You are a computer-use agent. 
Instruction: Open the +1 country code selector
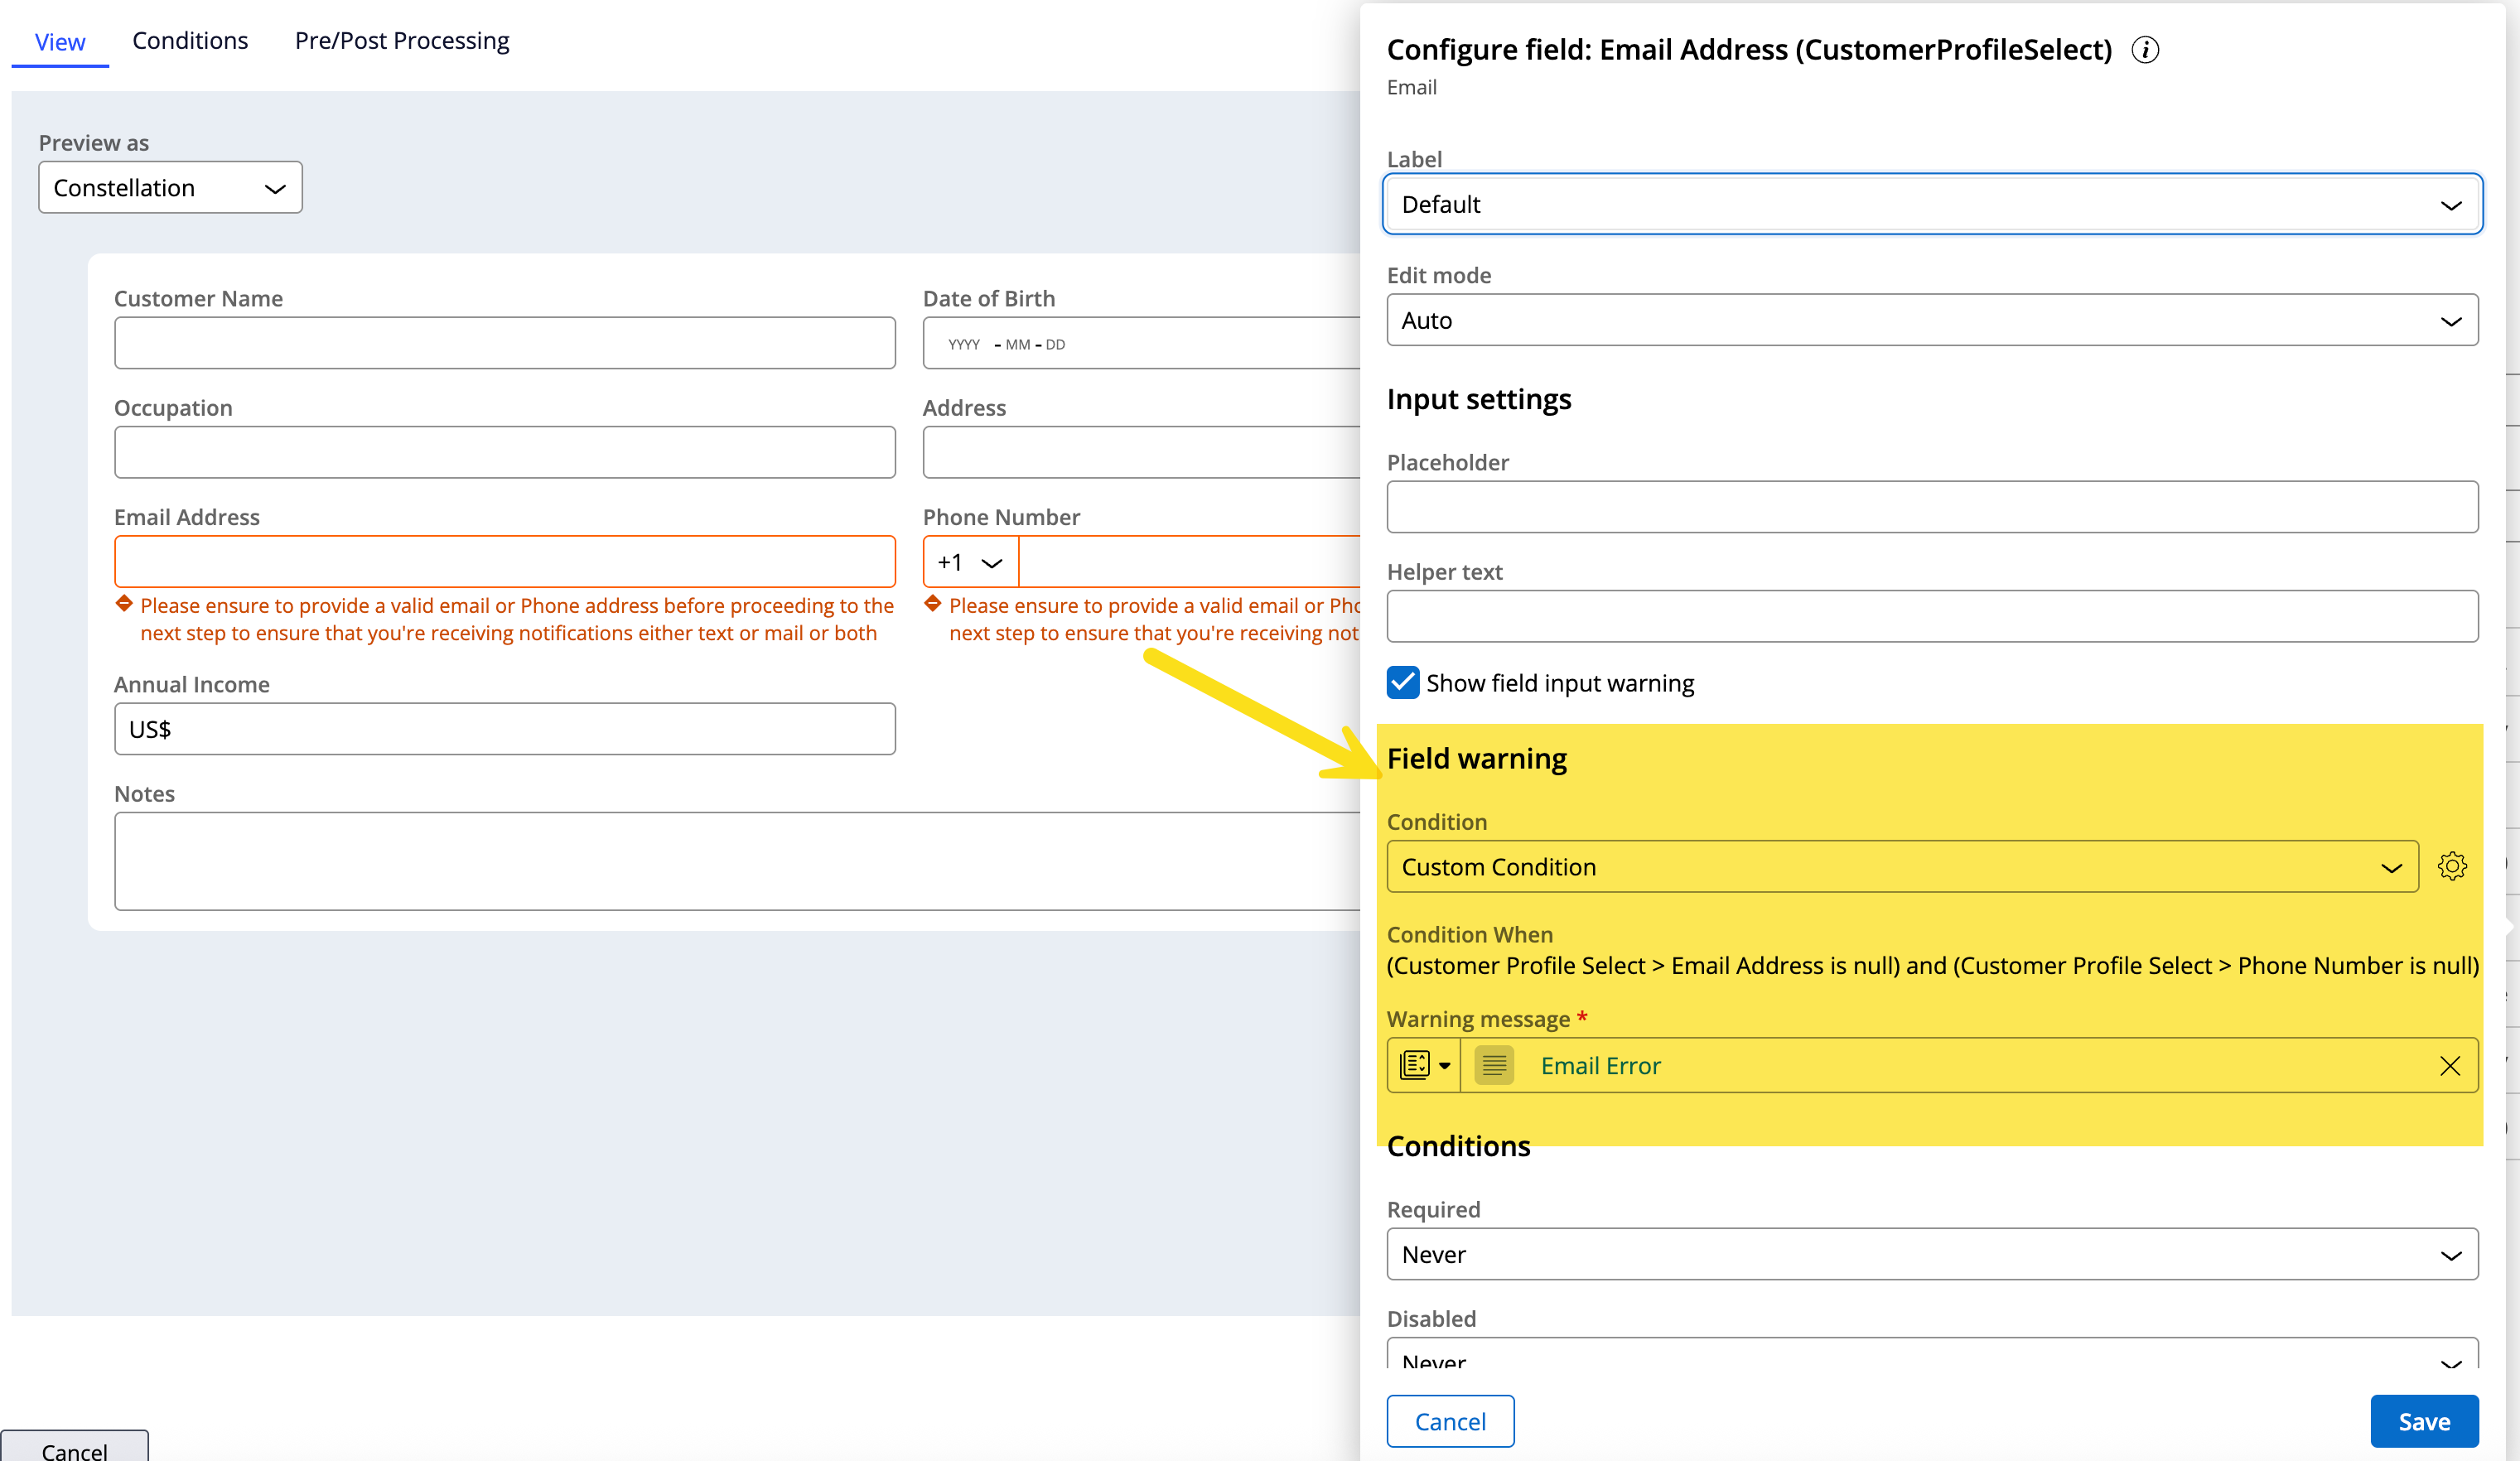coord(969,562)
